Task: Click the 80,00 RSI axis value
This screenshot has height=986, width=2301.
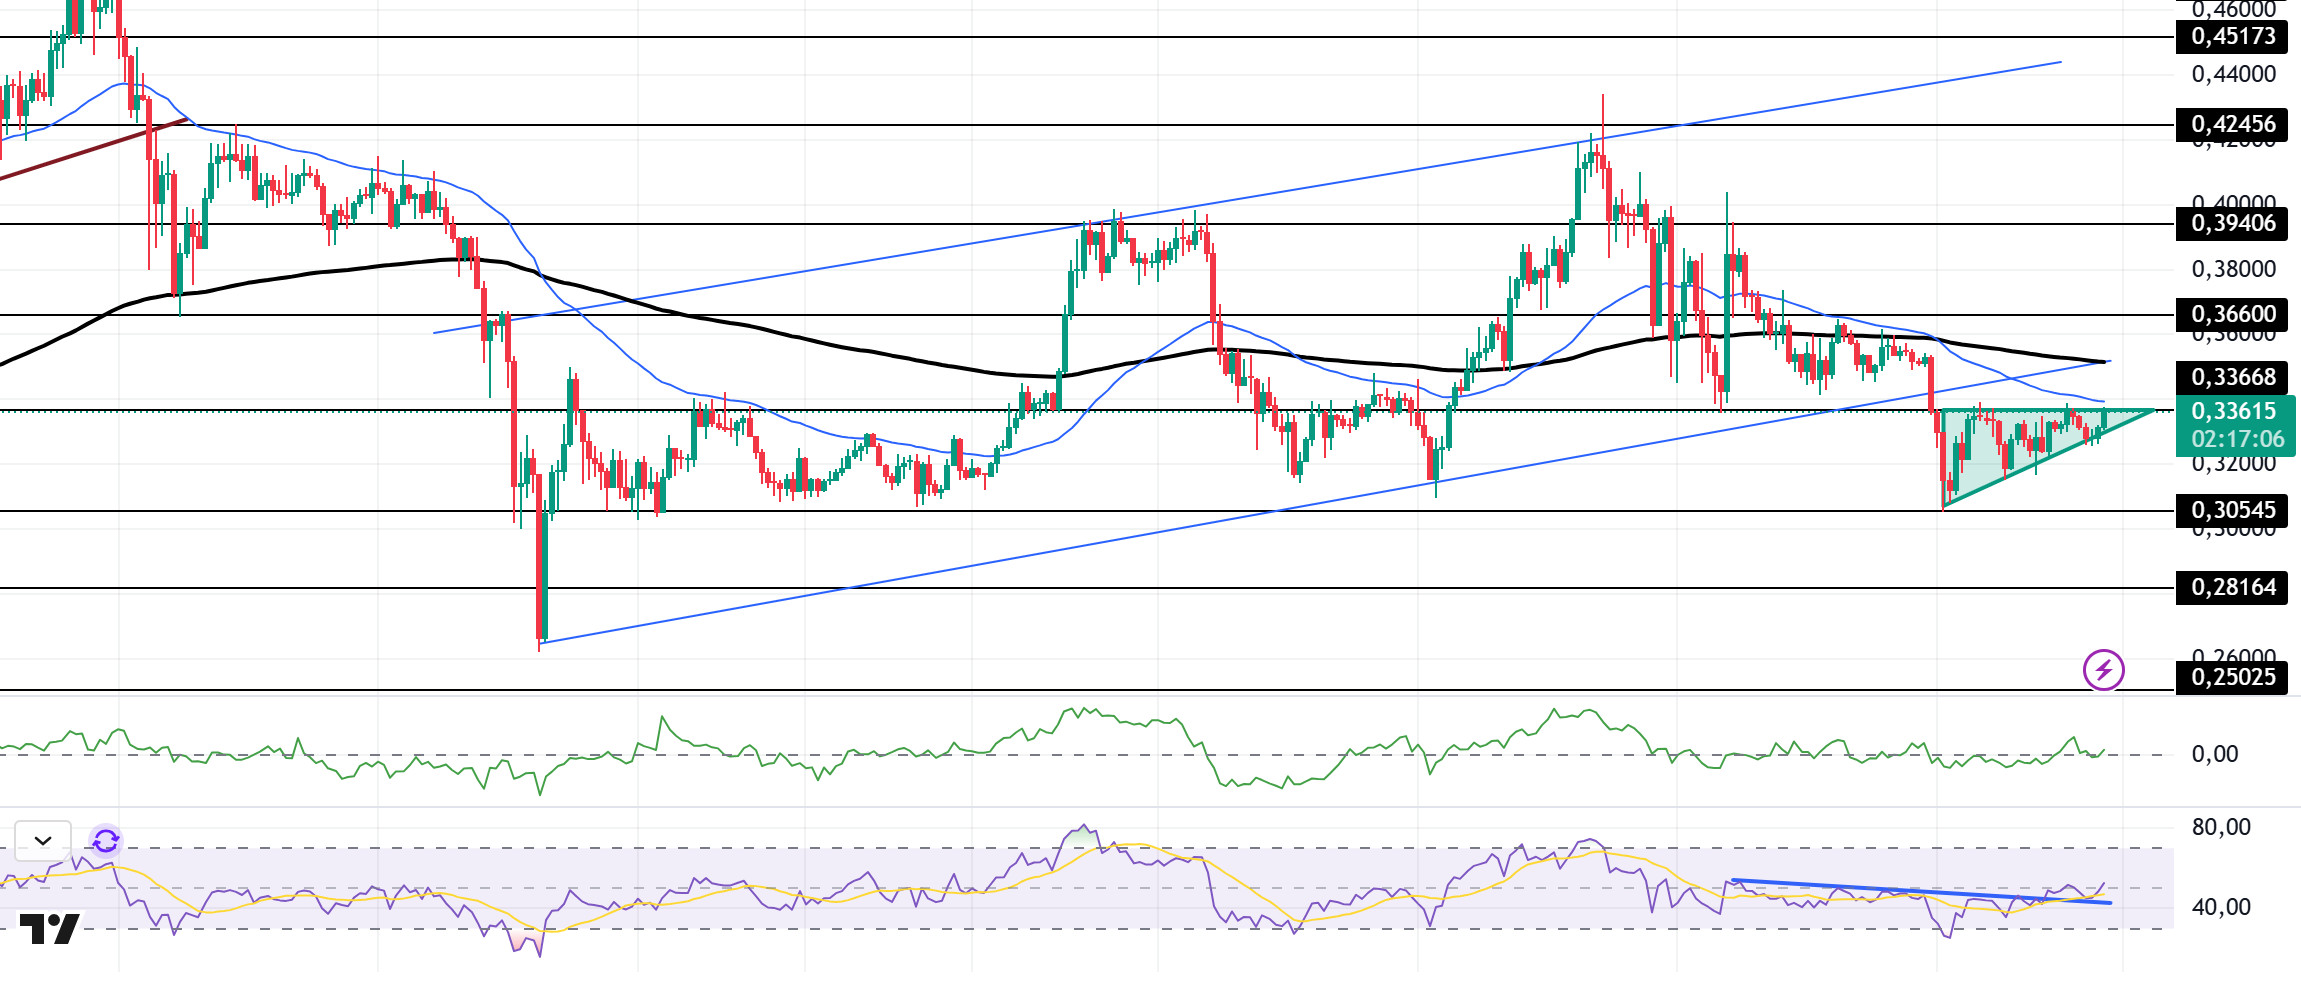Action: (2221, 828)
